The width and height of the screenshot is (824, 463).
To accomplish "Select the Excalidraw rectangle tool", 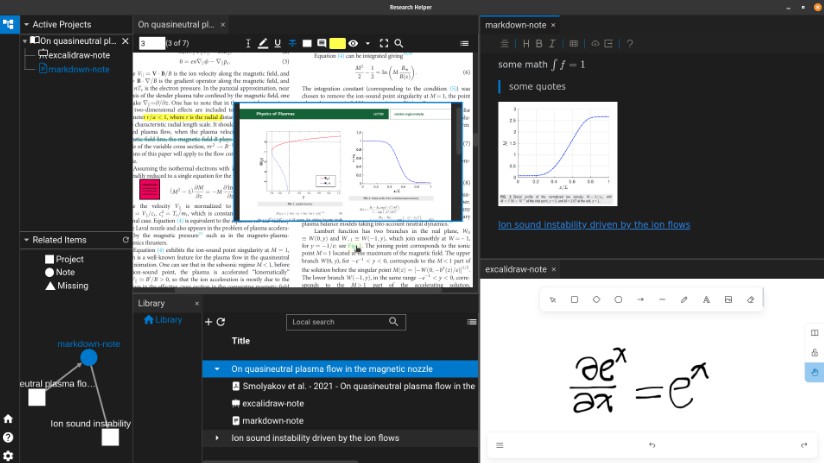I will (574, 299).
